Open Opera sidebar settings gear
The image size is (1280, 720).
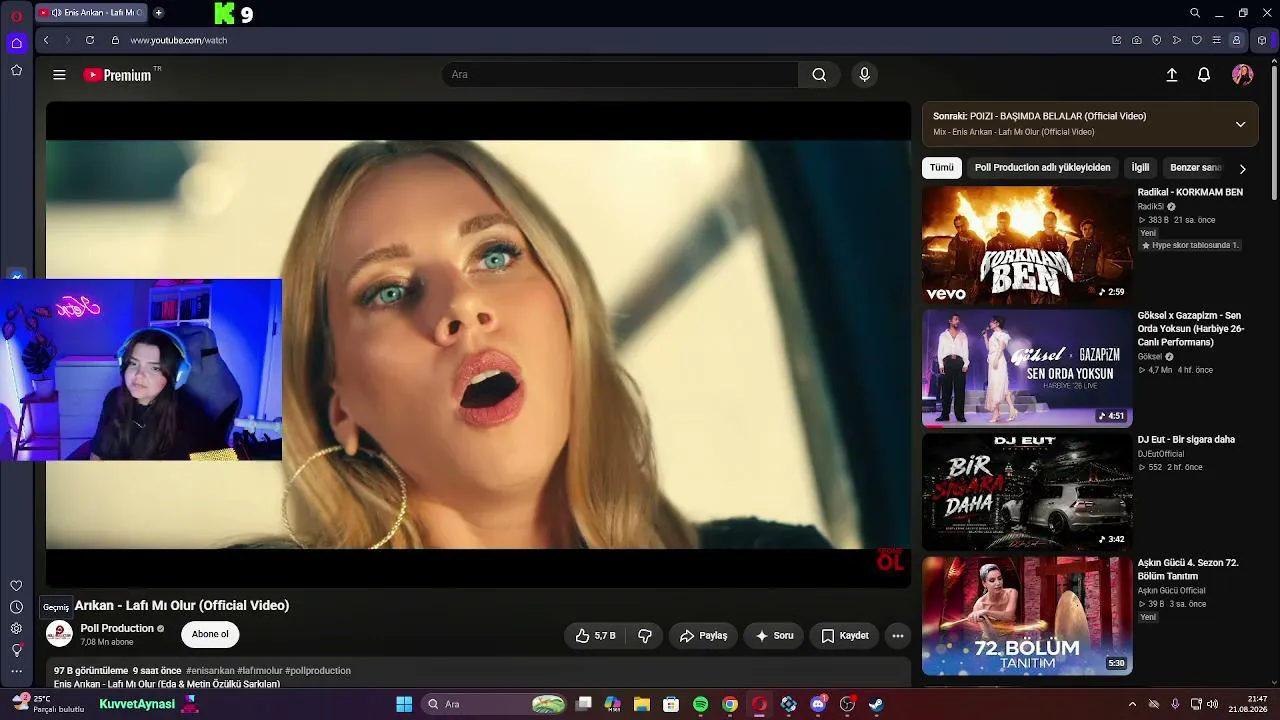pos(16,628)
